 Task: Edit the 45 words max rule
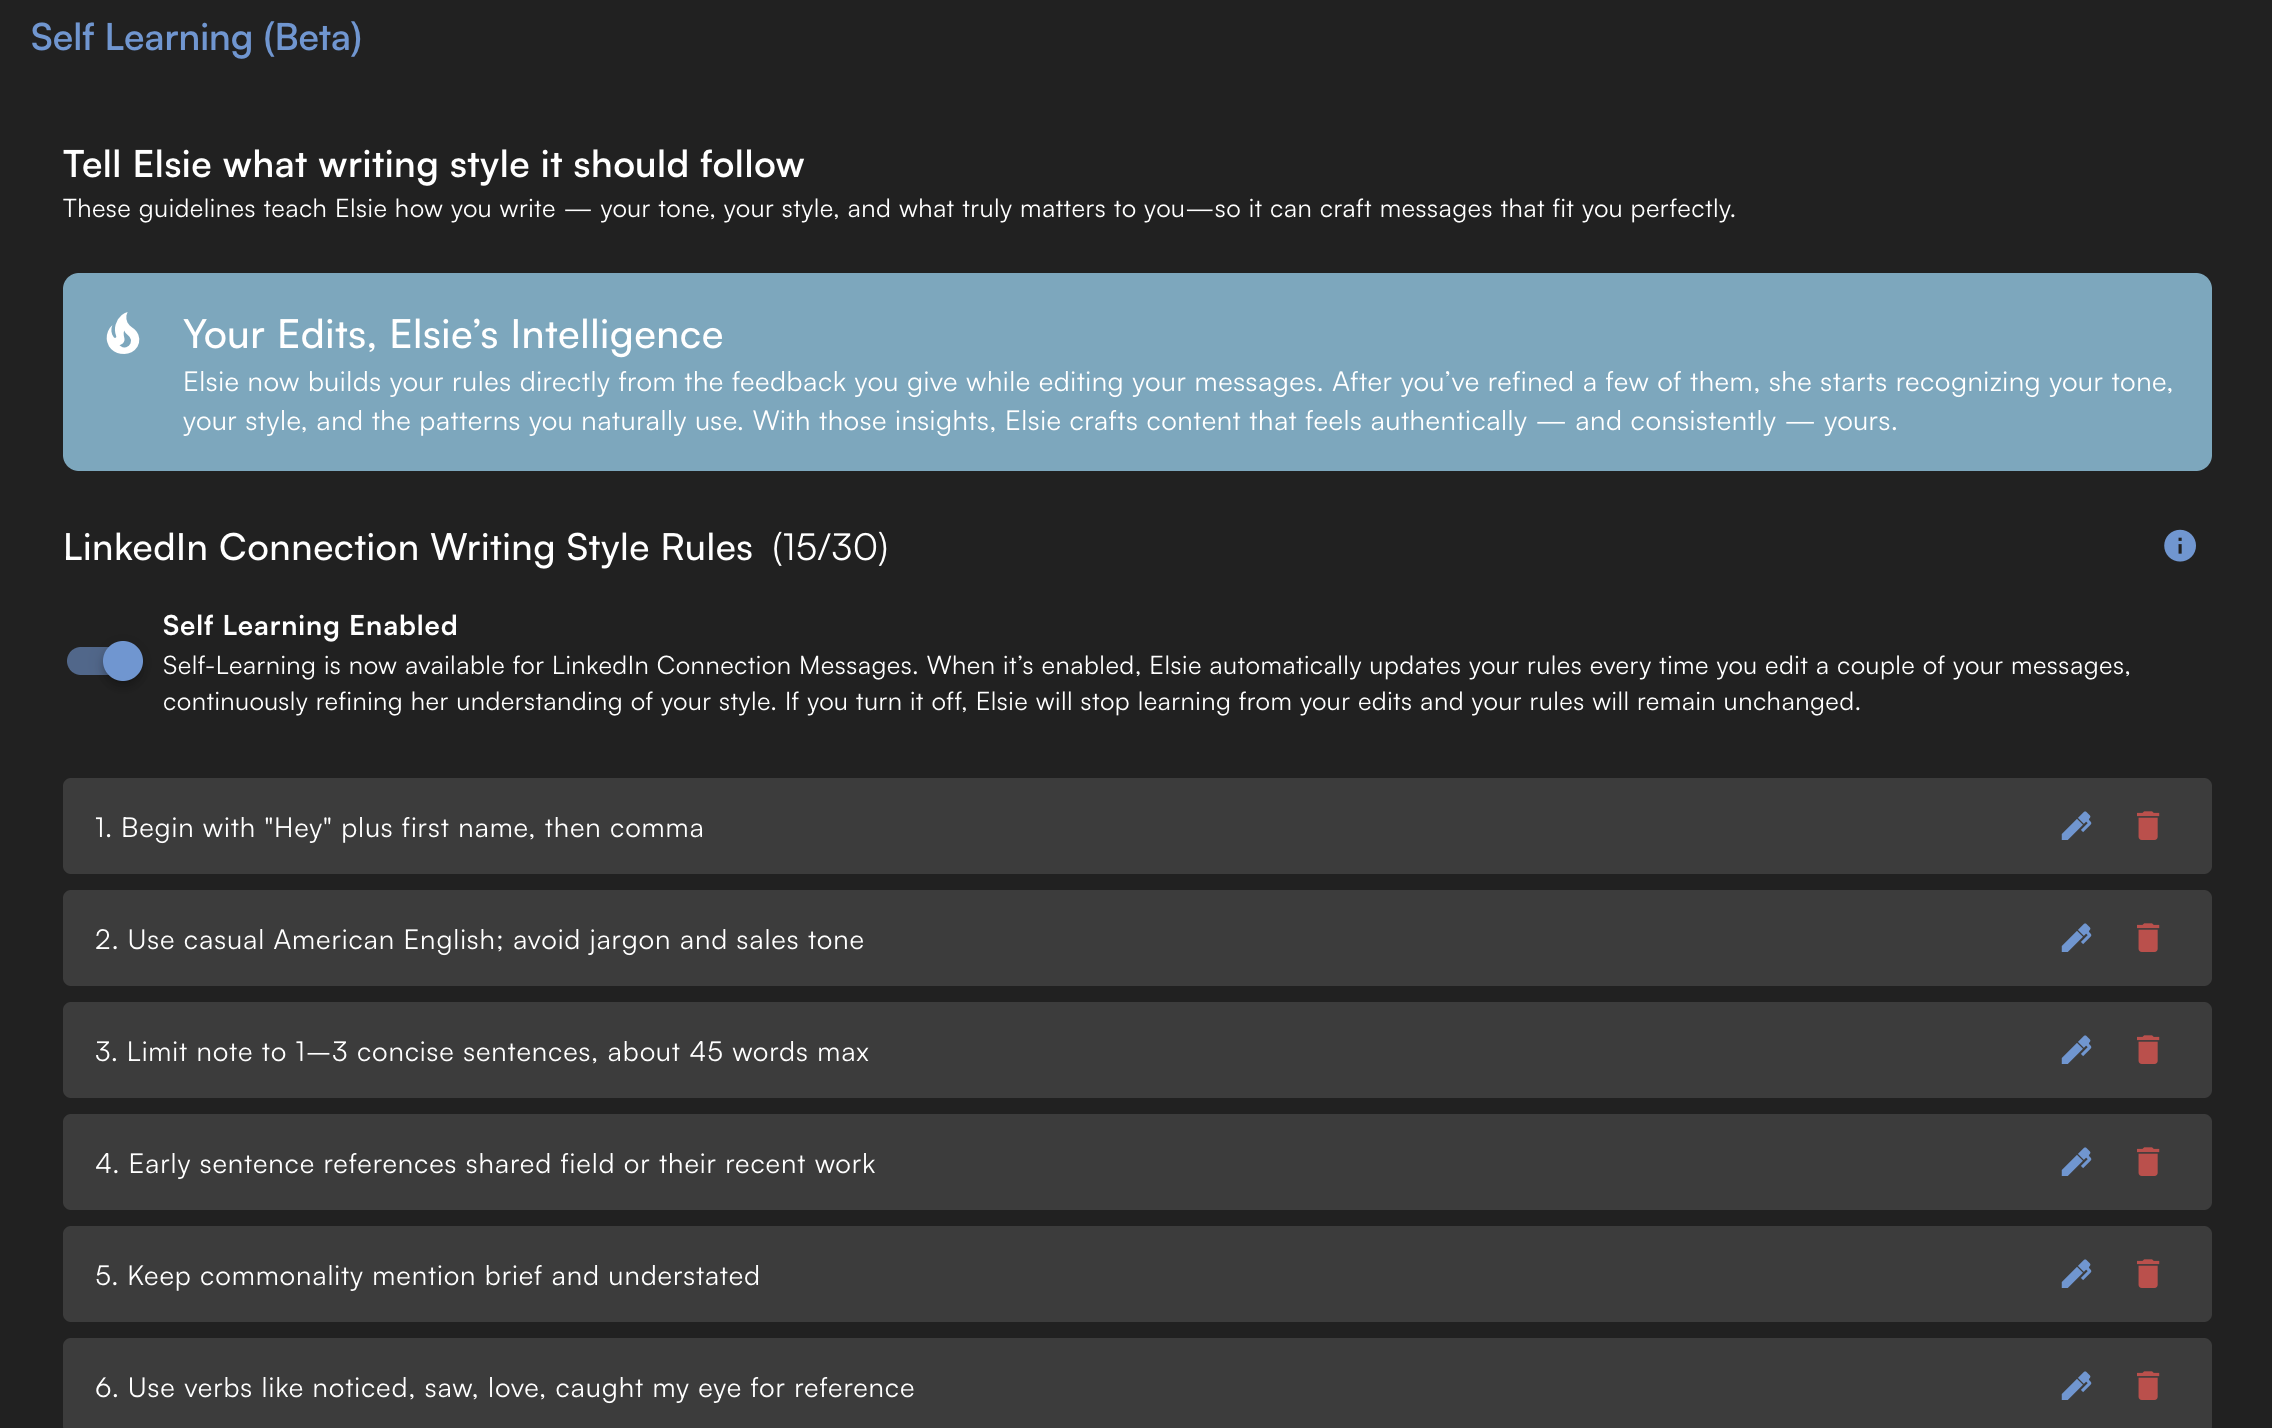pyautogui.click(x=2077, y=1050)
